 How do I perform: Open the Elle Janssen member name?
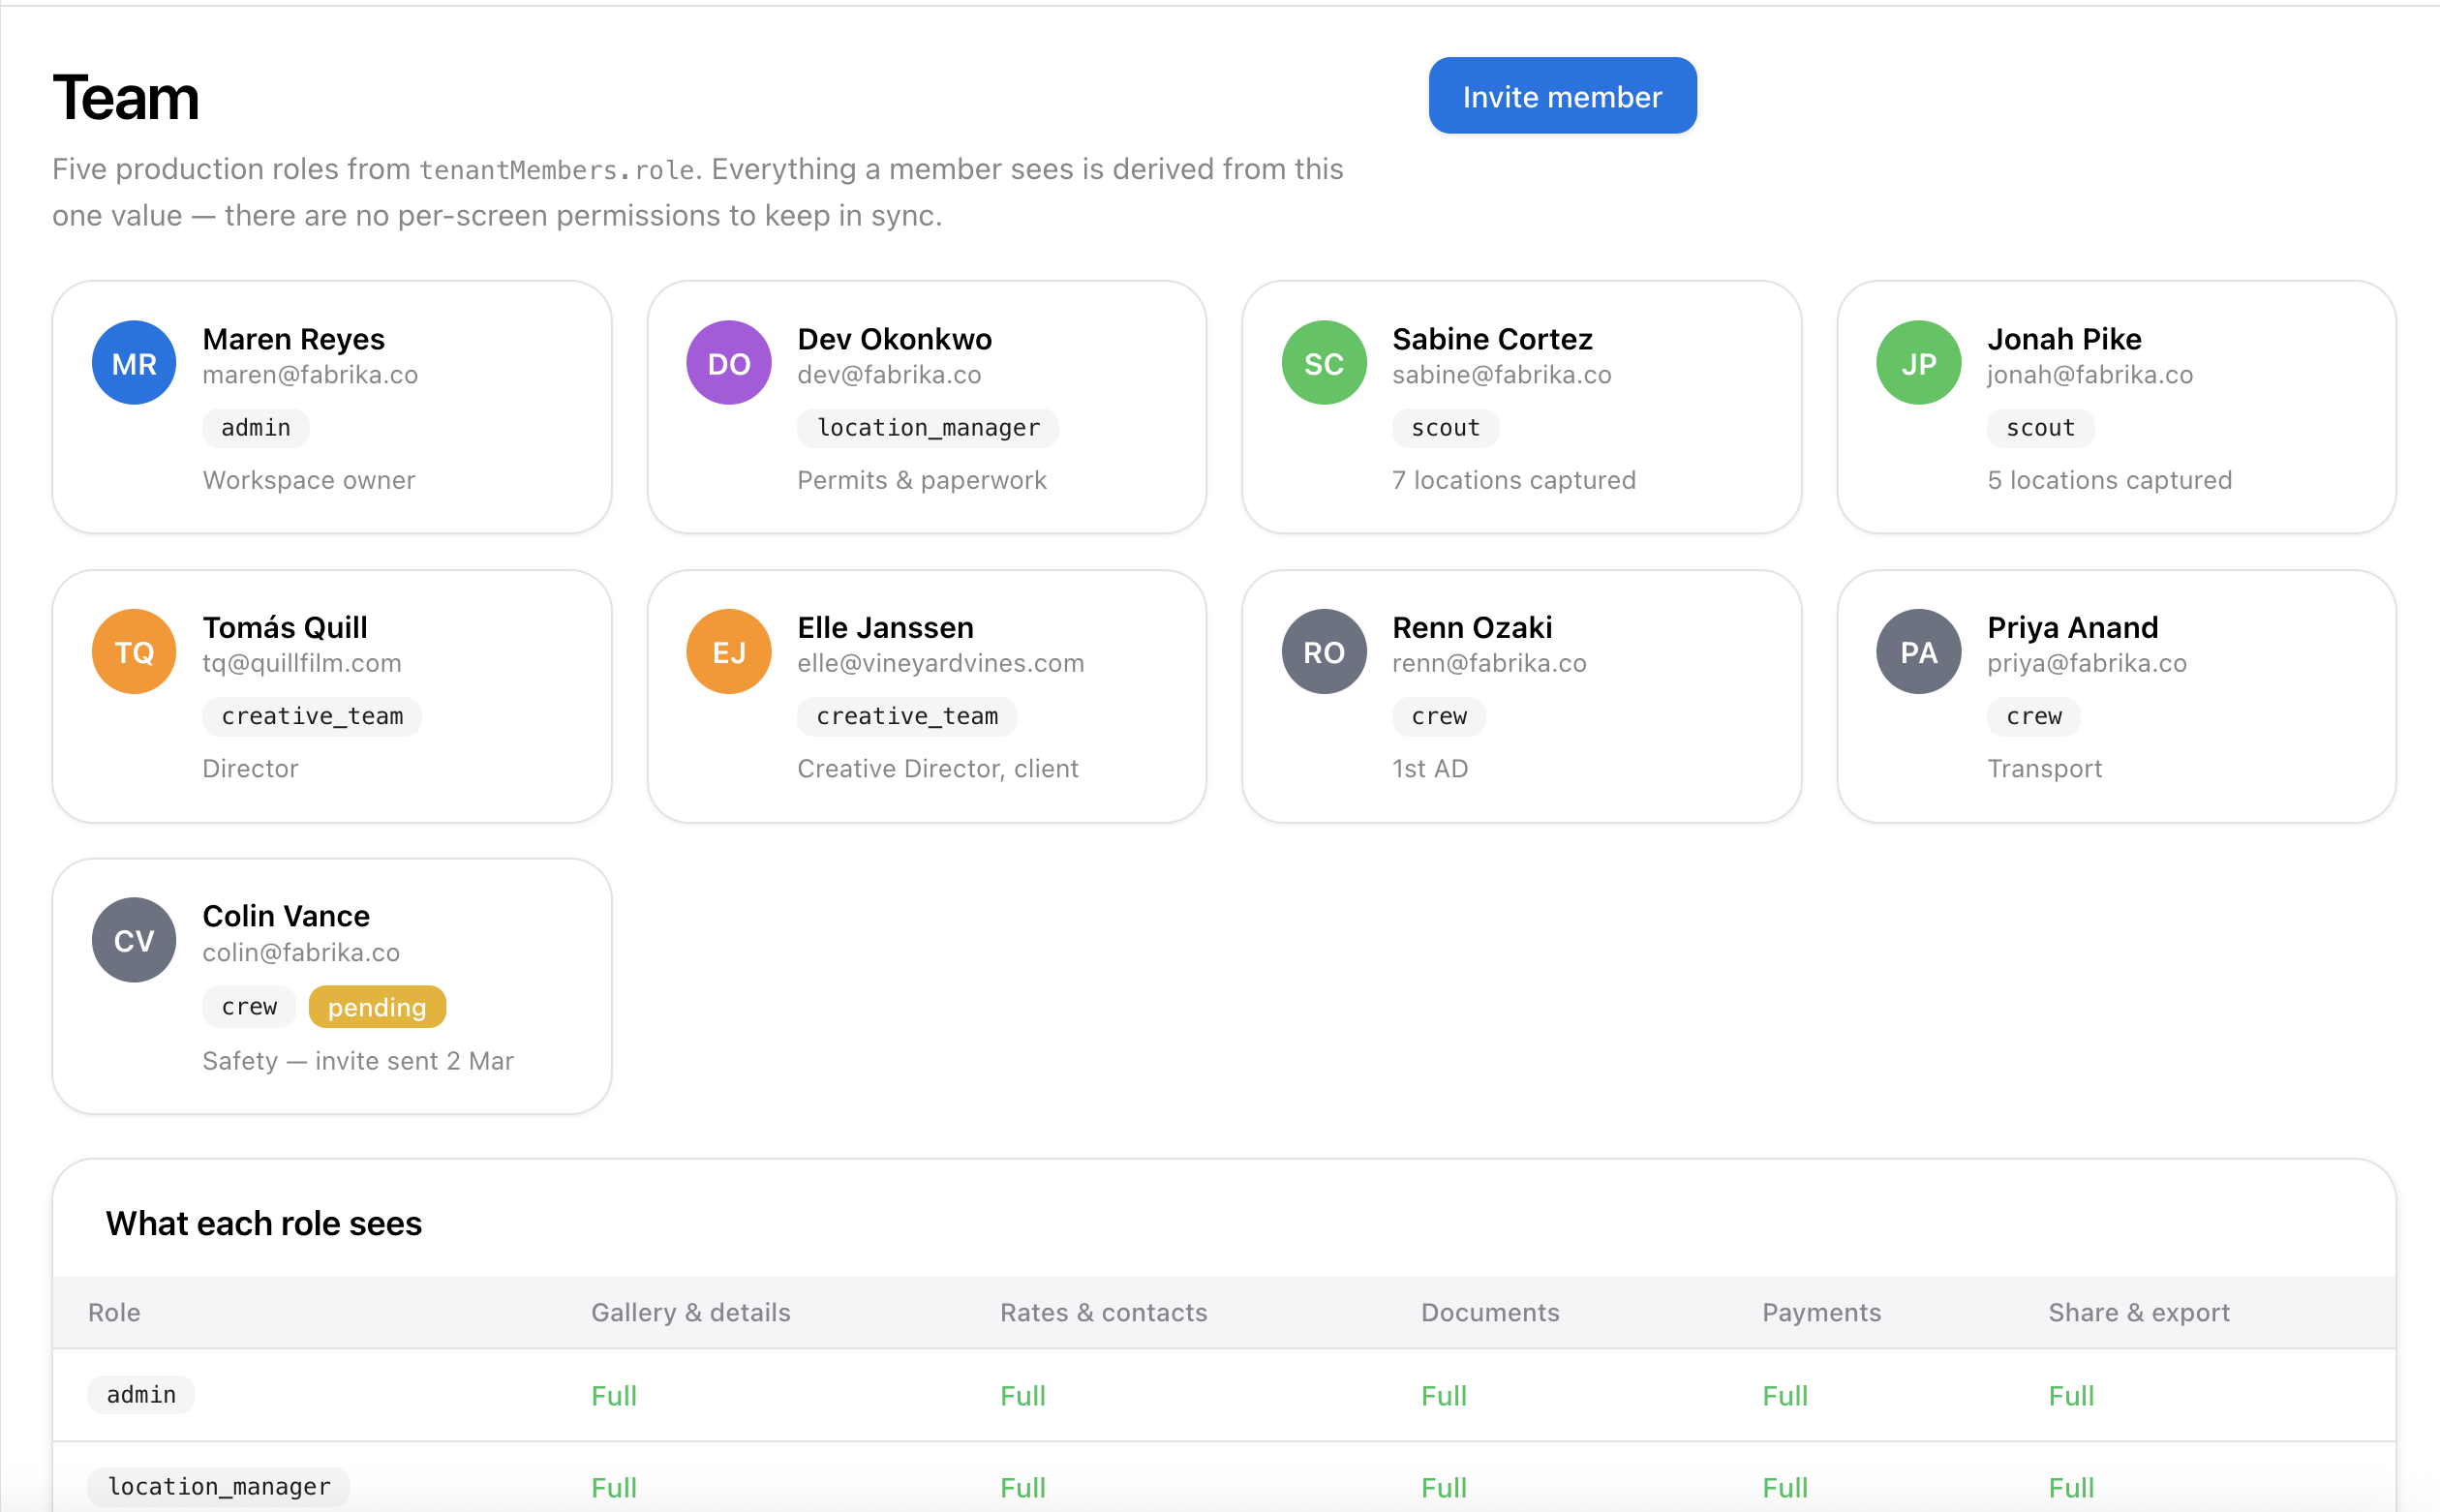click(x=885, y=627)
